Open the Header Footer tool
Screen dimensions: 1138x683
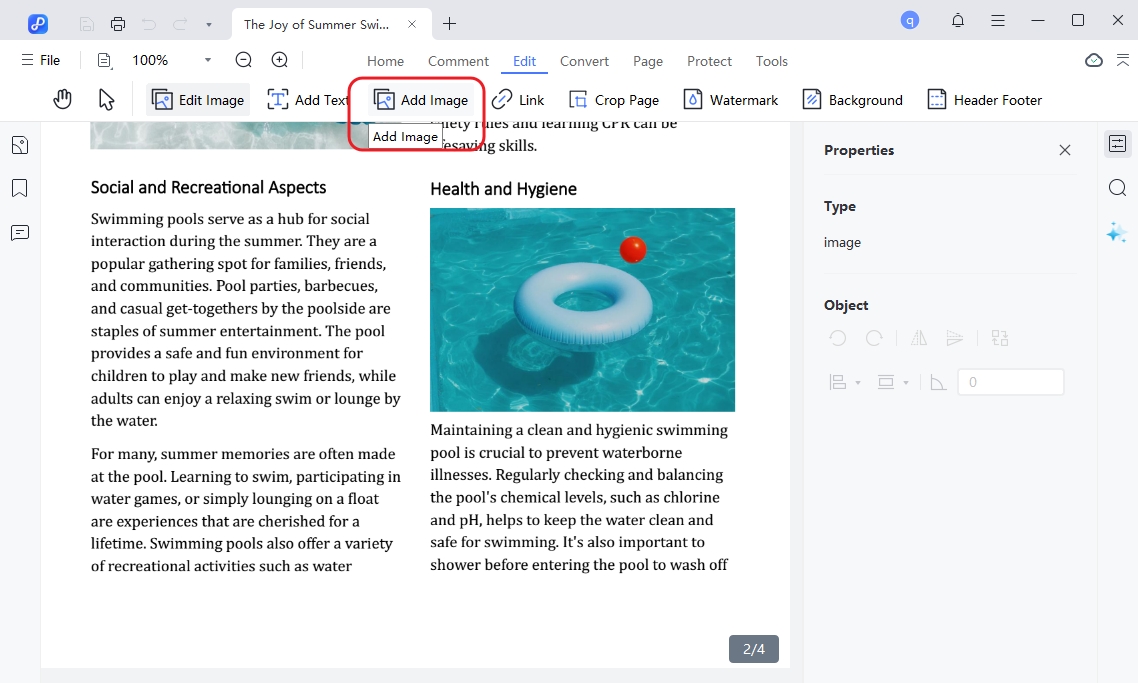pos(984,99)
